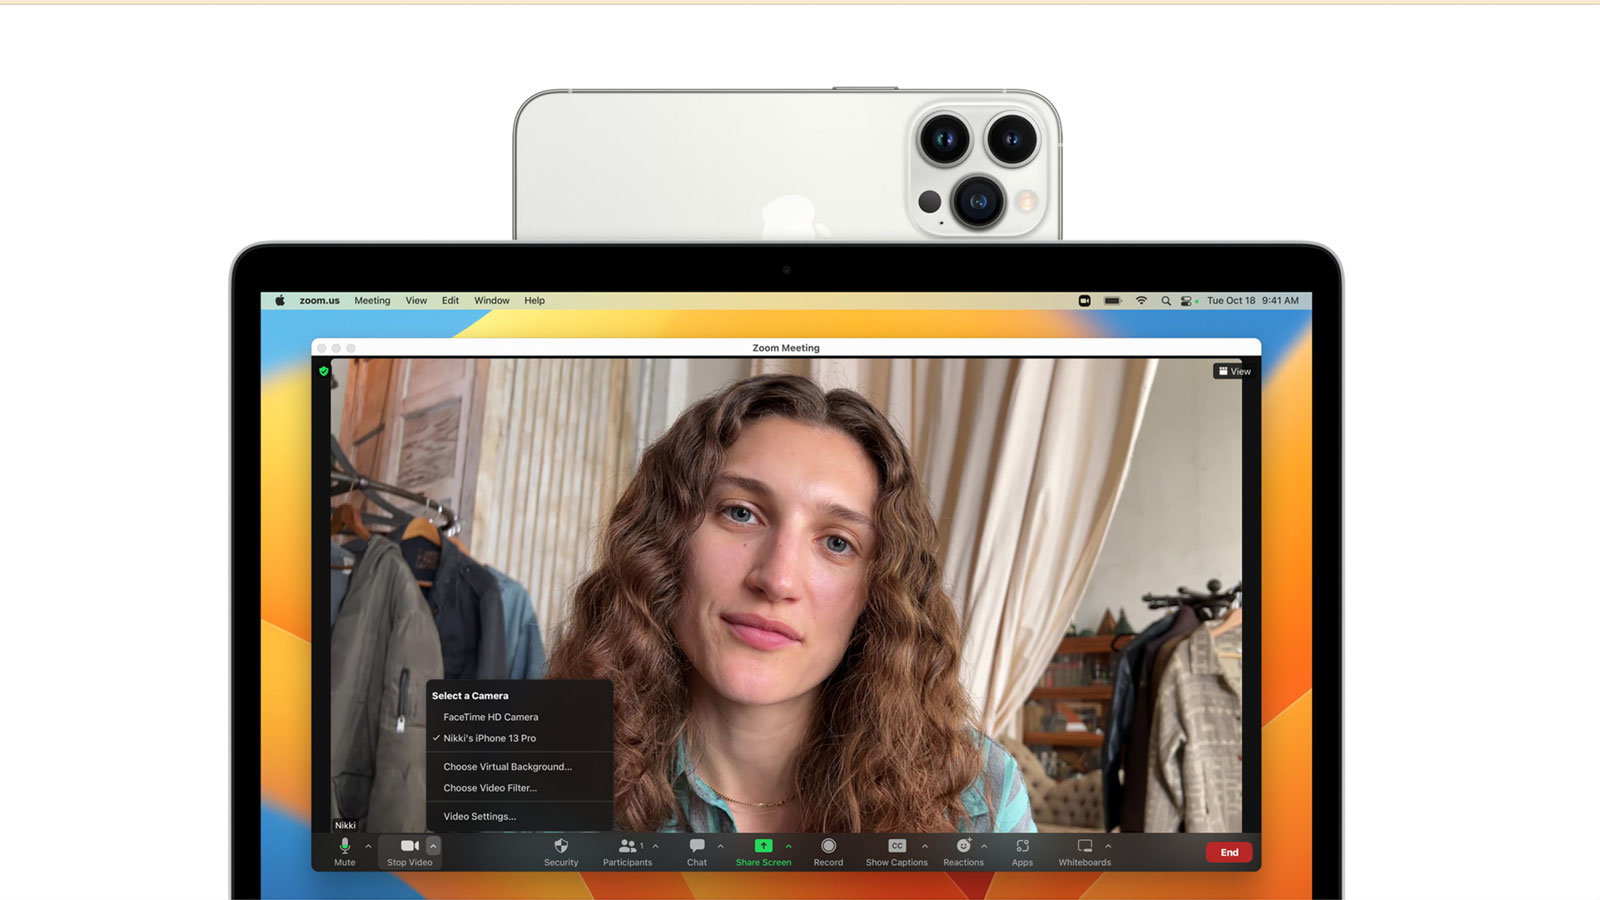Image resolution: width=1600 pixels, height=900 pixels.
Task: Open the Help menu
Action: pyautogui.click(x=534, y=300)
